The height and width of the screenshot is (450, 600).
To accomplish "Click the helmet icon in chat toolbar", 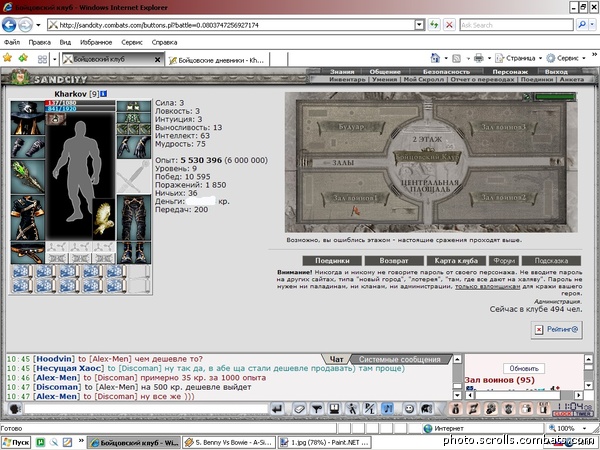I will tap(427, 409).
